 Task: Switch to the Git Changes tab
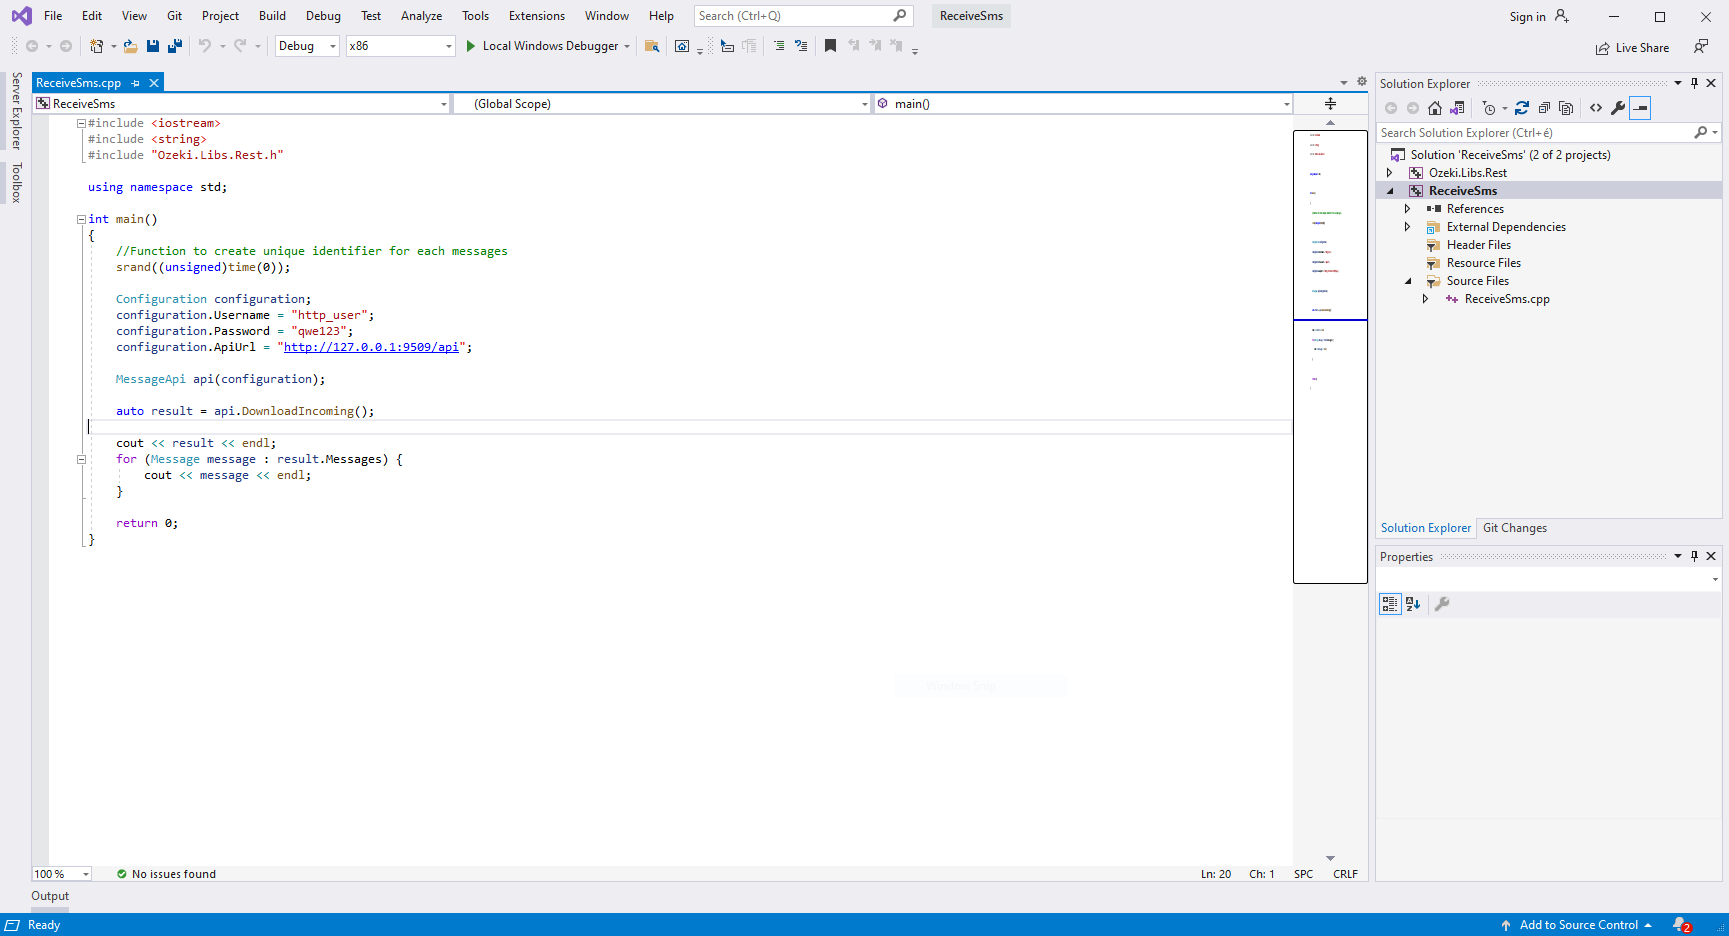point(1514,528)
